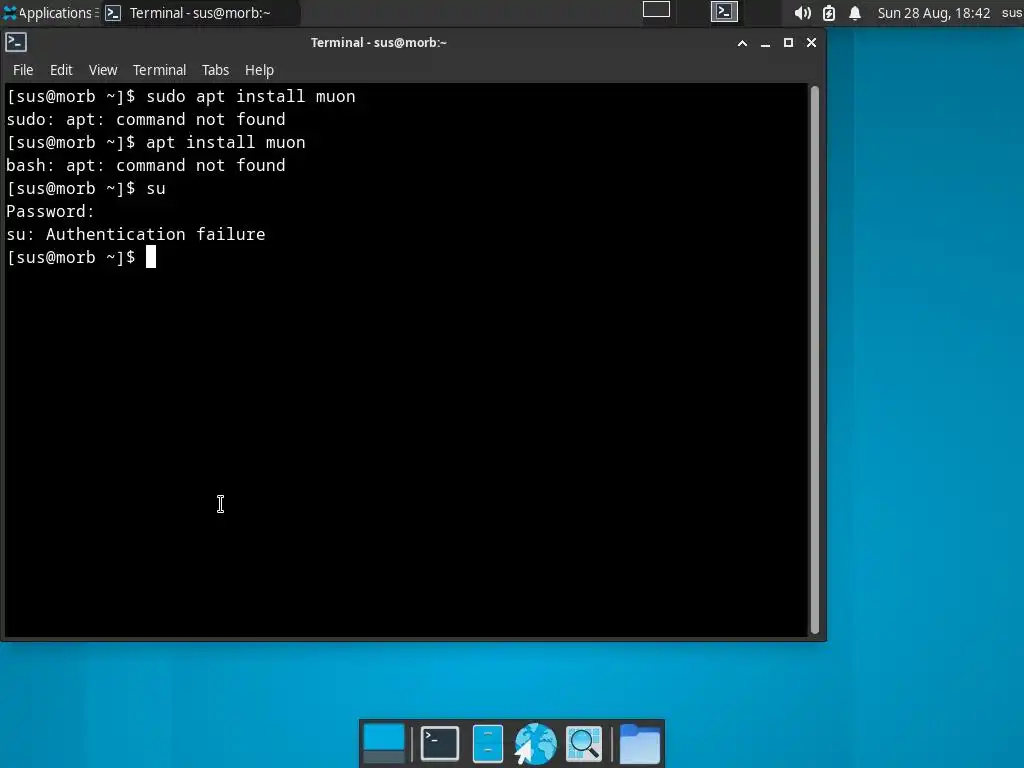Image resolution: width=1024 pixels, height=768 pixels.
Task: Select workspace with terminal icon in panel
Action: click(724, 12)
